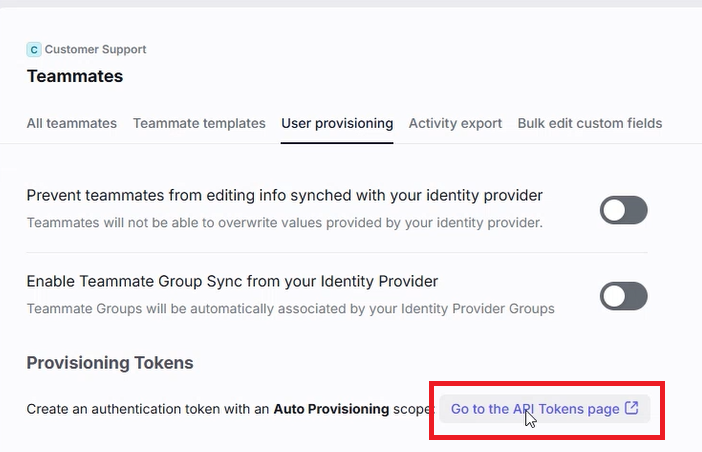The width and height of the screenshot is (702, 452).
Task: Go to the Activity export tab
Action: pos(455,123)
